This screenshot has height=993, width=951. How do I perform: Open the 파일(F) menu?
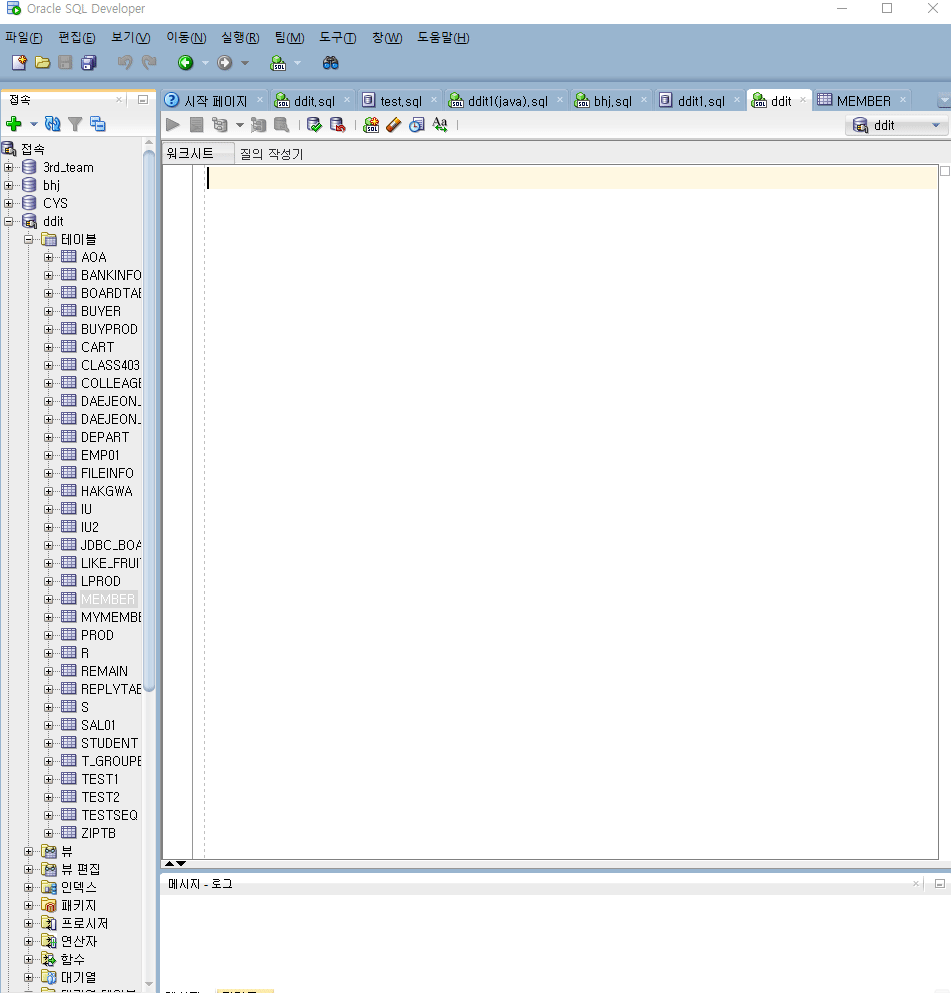(23, 38)
